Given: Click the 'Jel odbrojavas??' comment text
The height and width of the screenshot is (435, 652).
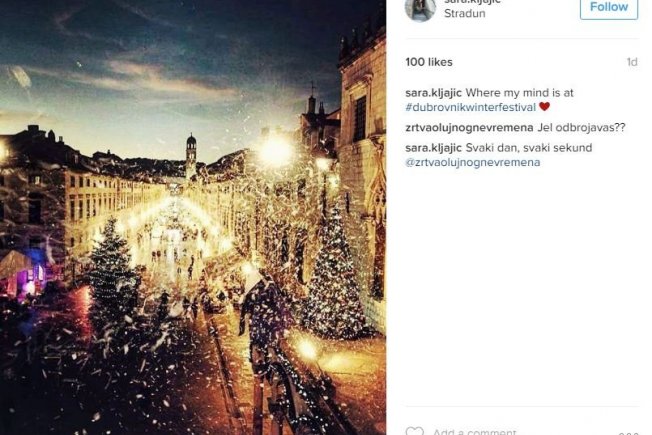Looking at the screenshot, I should coord(581,127).
